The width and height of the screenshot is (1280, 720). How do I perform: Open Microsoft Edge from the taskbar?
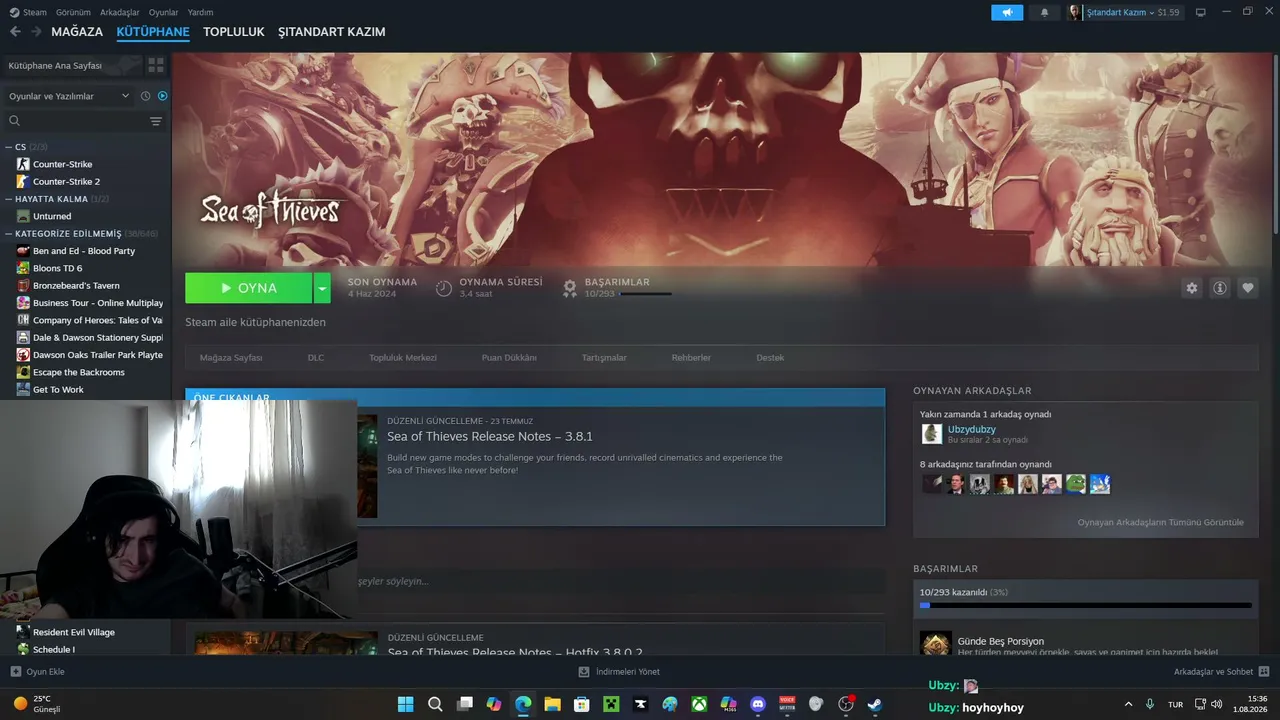(523, 704)
